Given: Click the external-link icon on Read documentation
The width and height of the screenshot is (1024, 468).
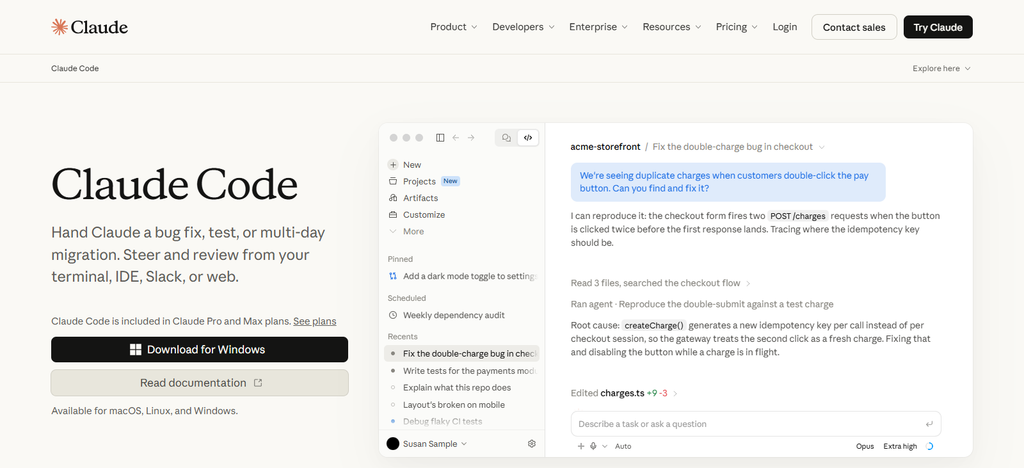Looking at the screenshot, I should click(258, 383).
